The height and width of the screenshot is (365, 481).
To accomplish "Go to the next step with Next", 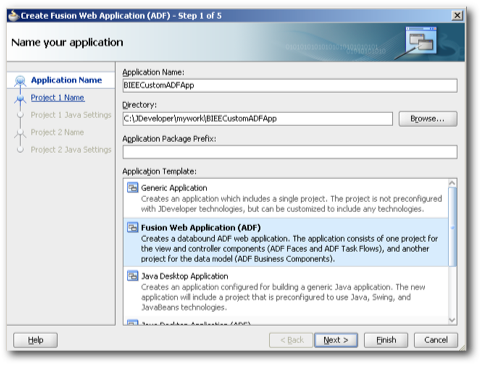I will point(336,340).
